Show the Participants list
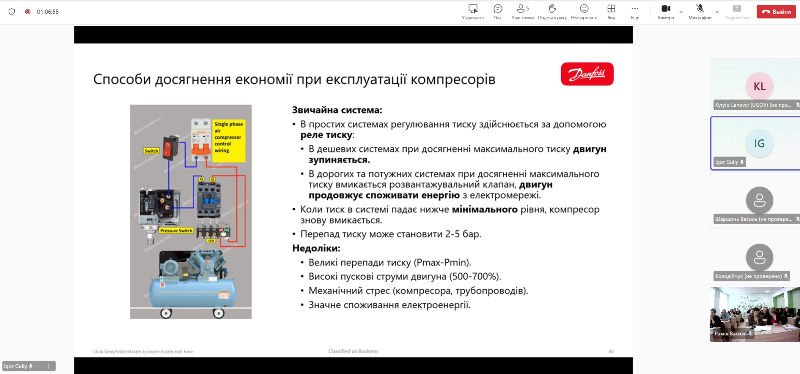 tap(522, 11)
